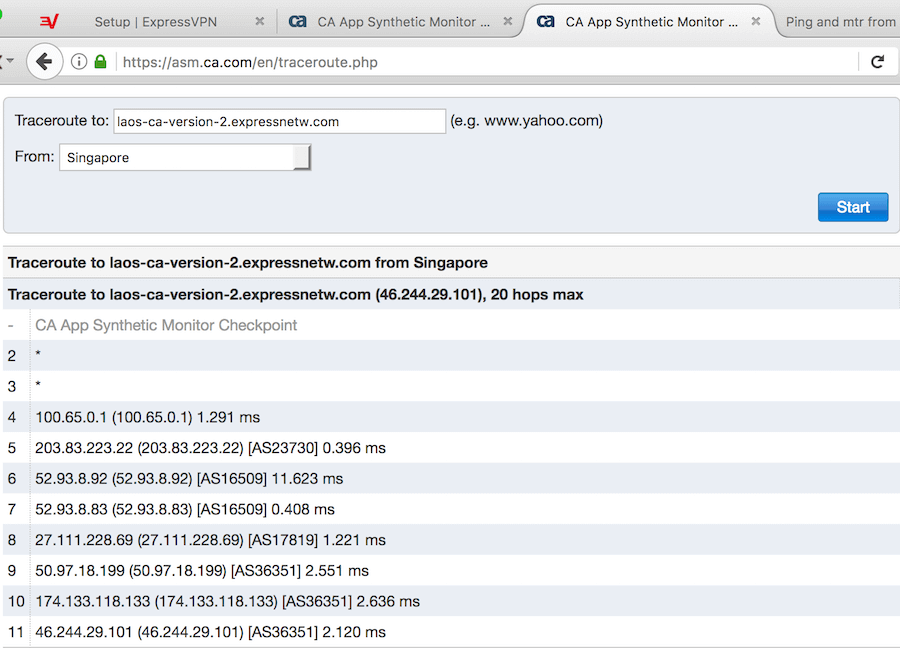Viewport: 900px width, 648px height.
Task: Close the first CA App Synthetic Monitor tab
Action: click(507, 21)
